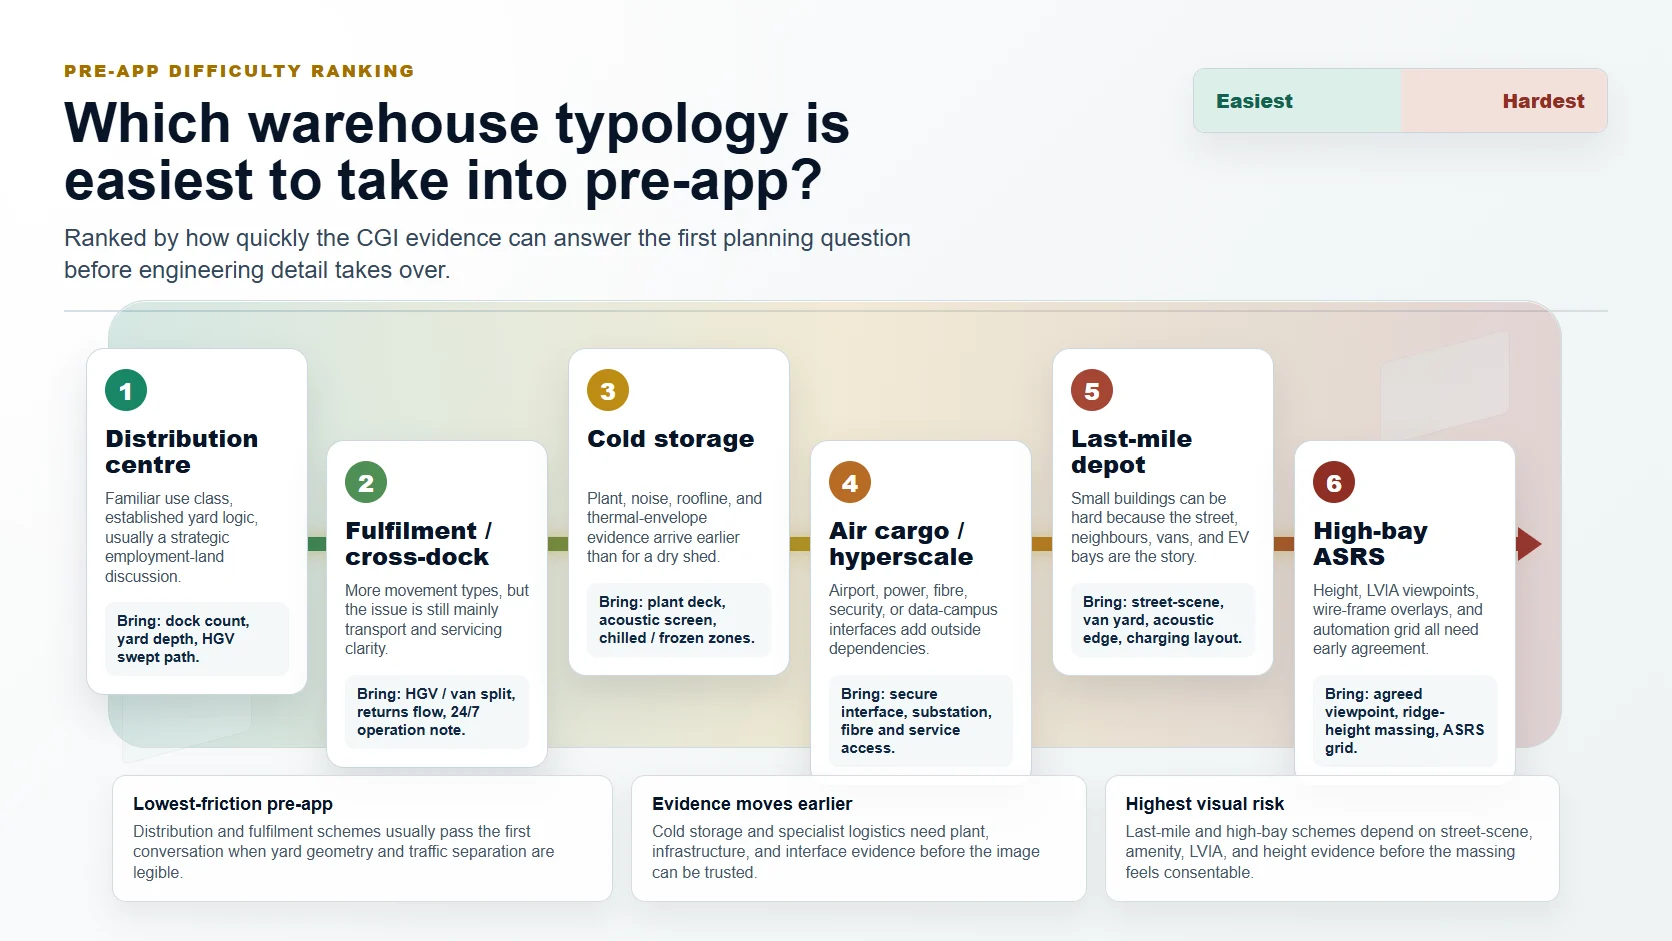Select the gold number 3 badge

(x=608, y=390)
